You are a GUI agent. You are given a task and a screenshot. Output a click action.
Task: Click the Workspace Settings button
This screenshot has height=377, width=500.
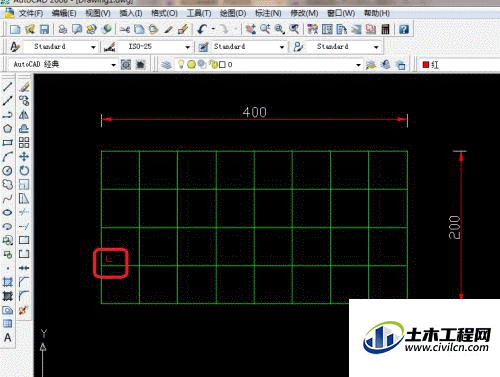[x=126, y=64]
